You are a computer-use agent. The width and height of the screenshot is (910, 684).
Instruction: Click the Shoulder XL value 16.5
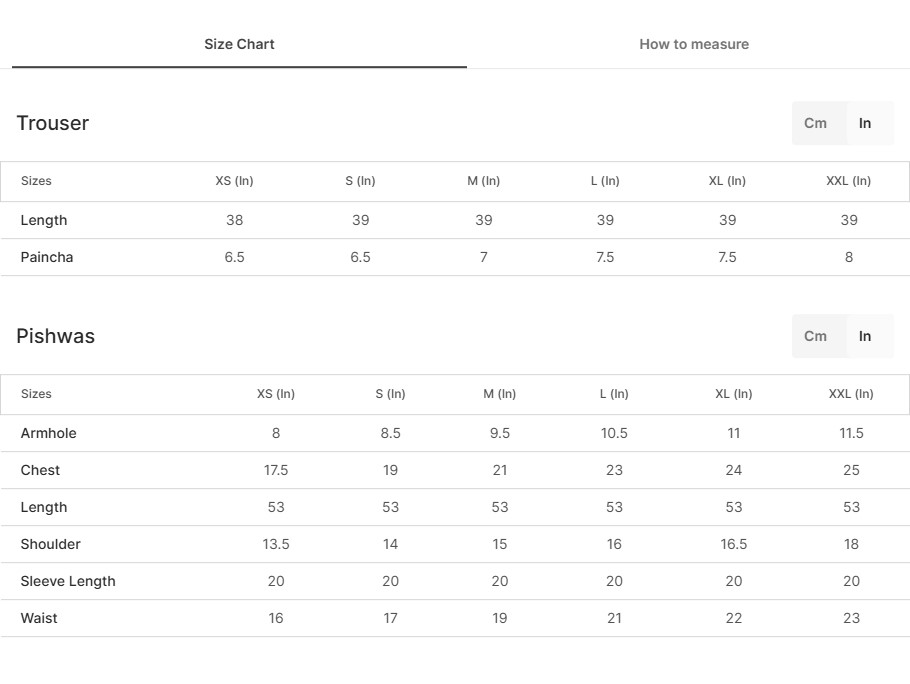click(734, 544)
